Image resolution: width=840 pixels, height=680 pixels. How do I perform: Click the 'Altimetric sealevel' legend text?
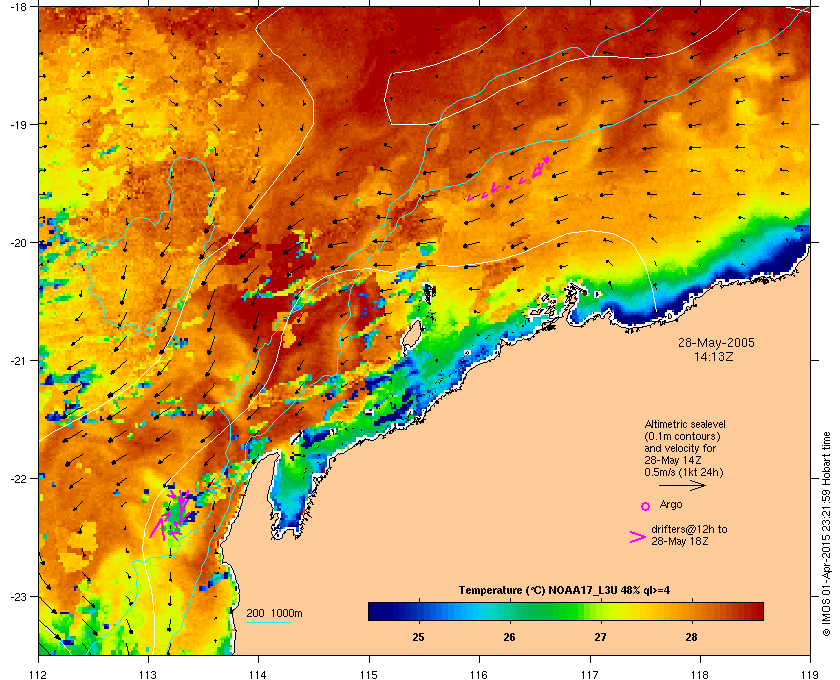tap(685, 424)
